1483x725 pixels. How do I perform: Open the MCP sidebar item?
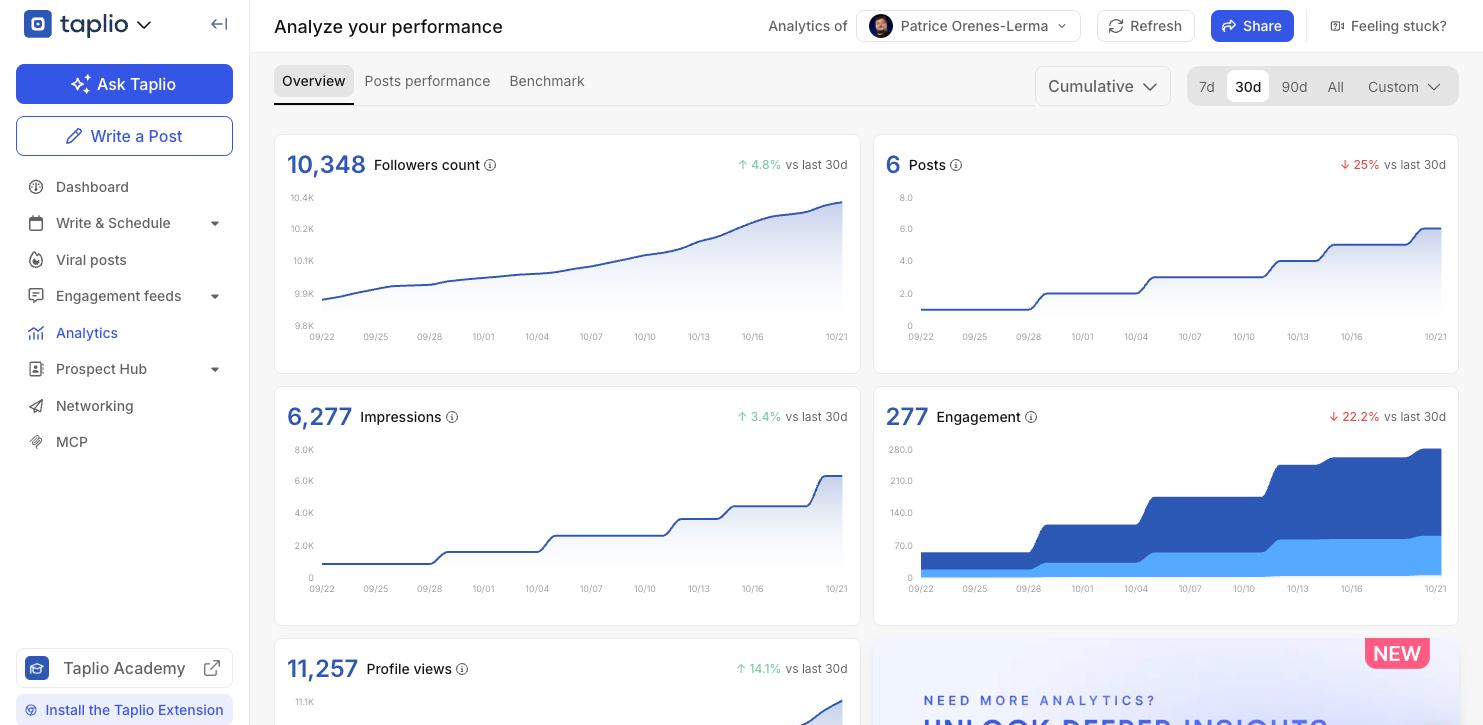72,442
